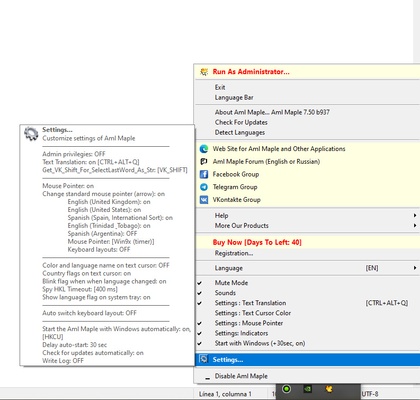The width and height of the screenshot is (420, 400).
Task: Open the Registration... entry
Action: [x=234, y=253]
